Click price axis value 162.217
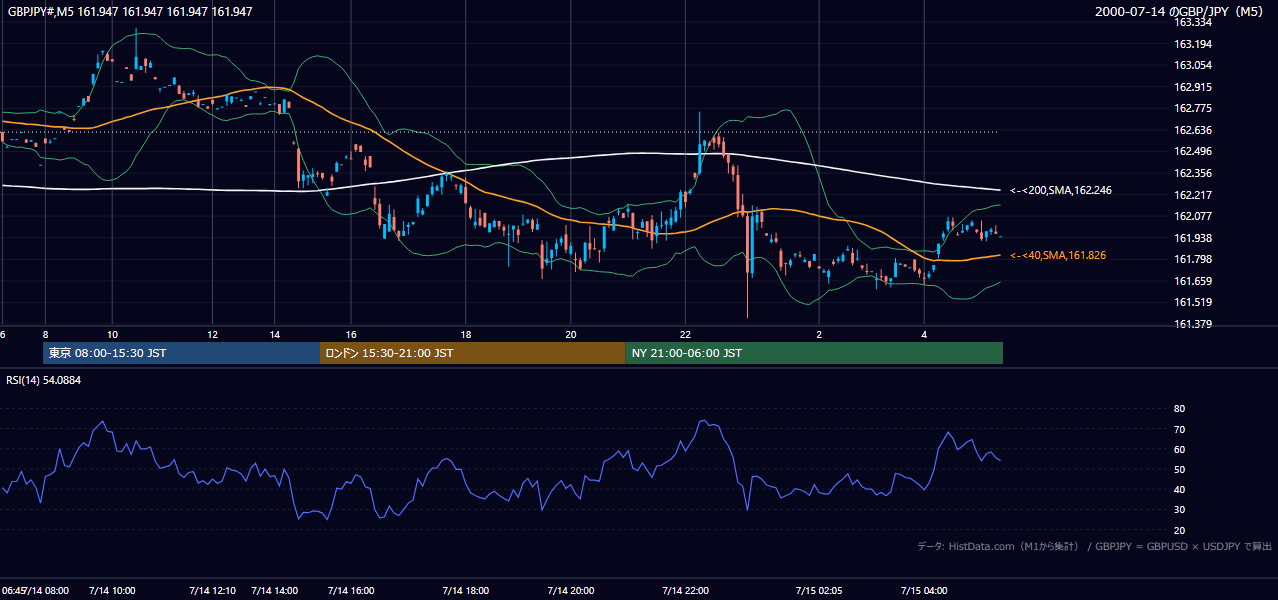The width and height of the screenshot is (1278, 600). tap(1192, 195)
